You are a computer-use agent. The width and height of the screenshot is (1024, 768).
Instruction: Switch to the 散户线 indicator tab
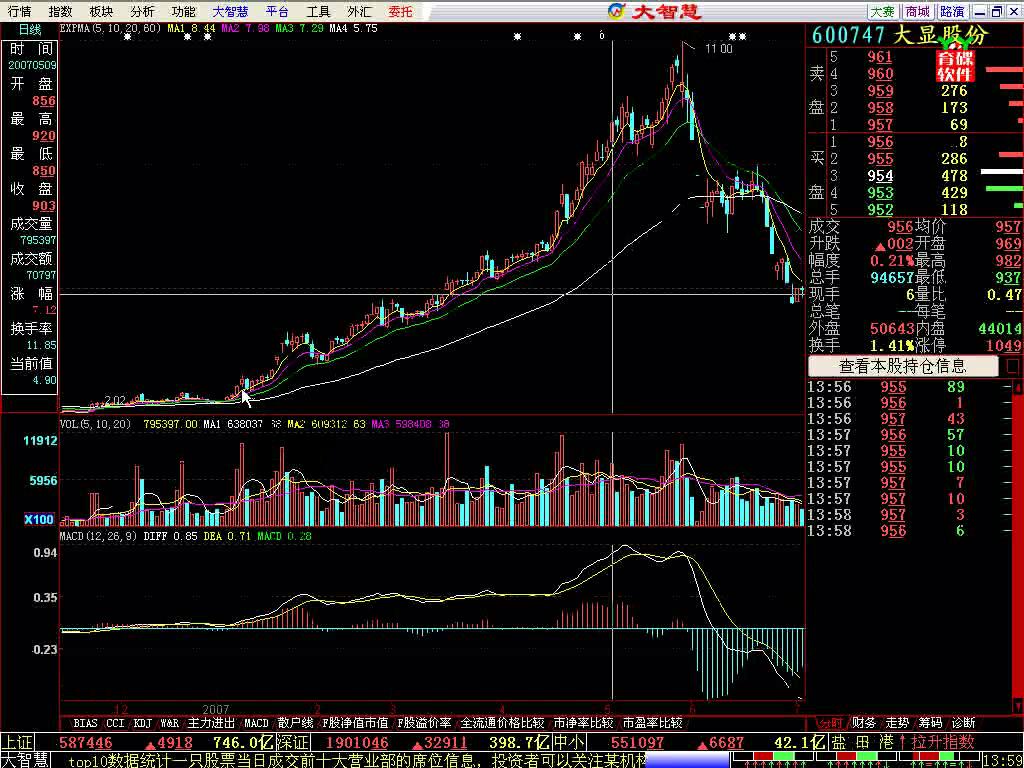click(295, 723)
